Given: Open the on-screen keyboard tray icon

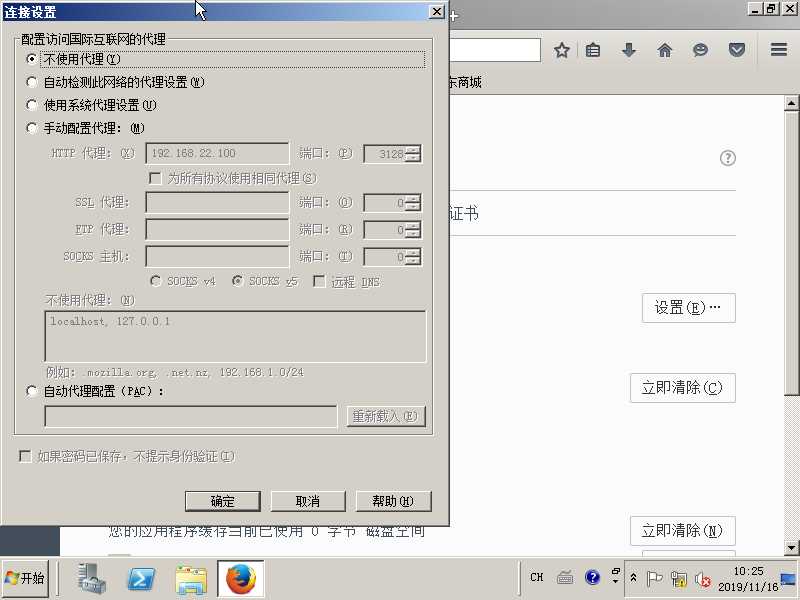Looking at the screenshot, I should pyautogui.click(x=565, y=578).
